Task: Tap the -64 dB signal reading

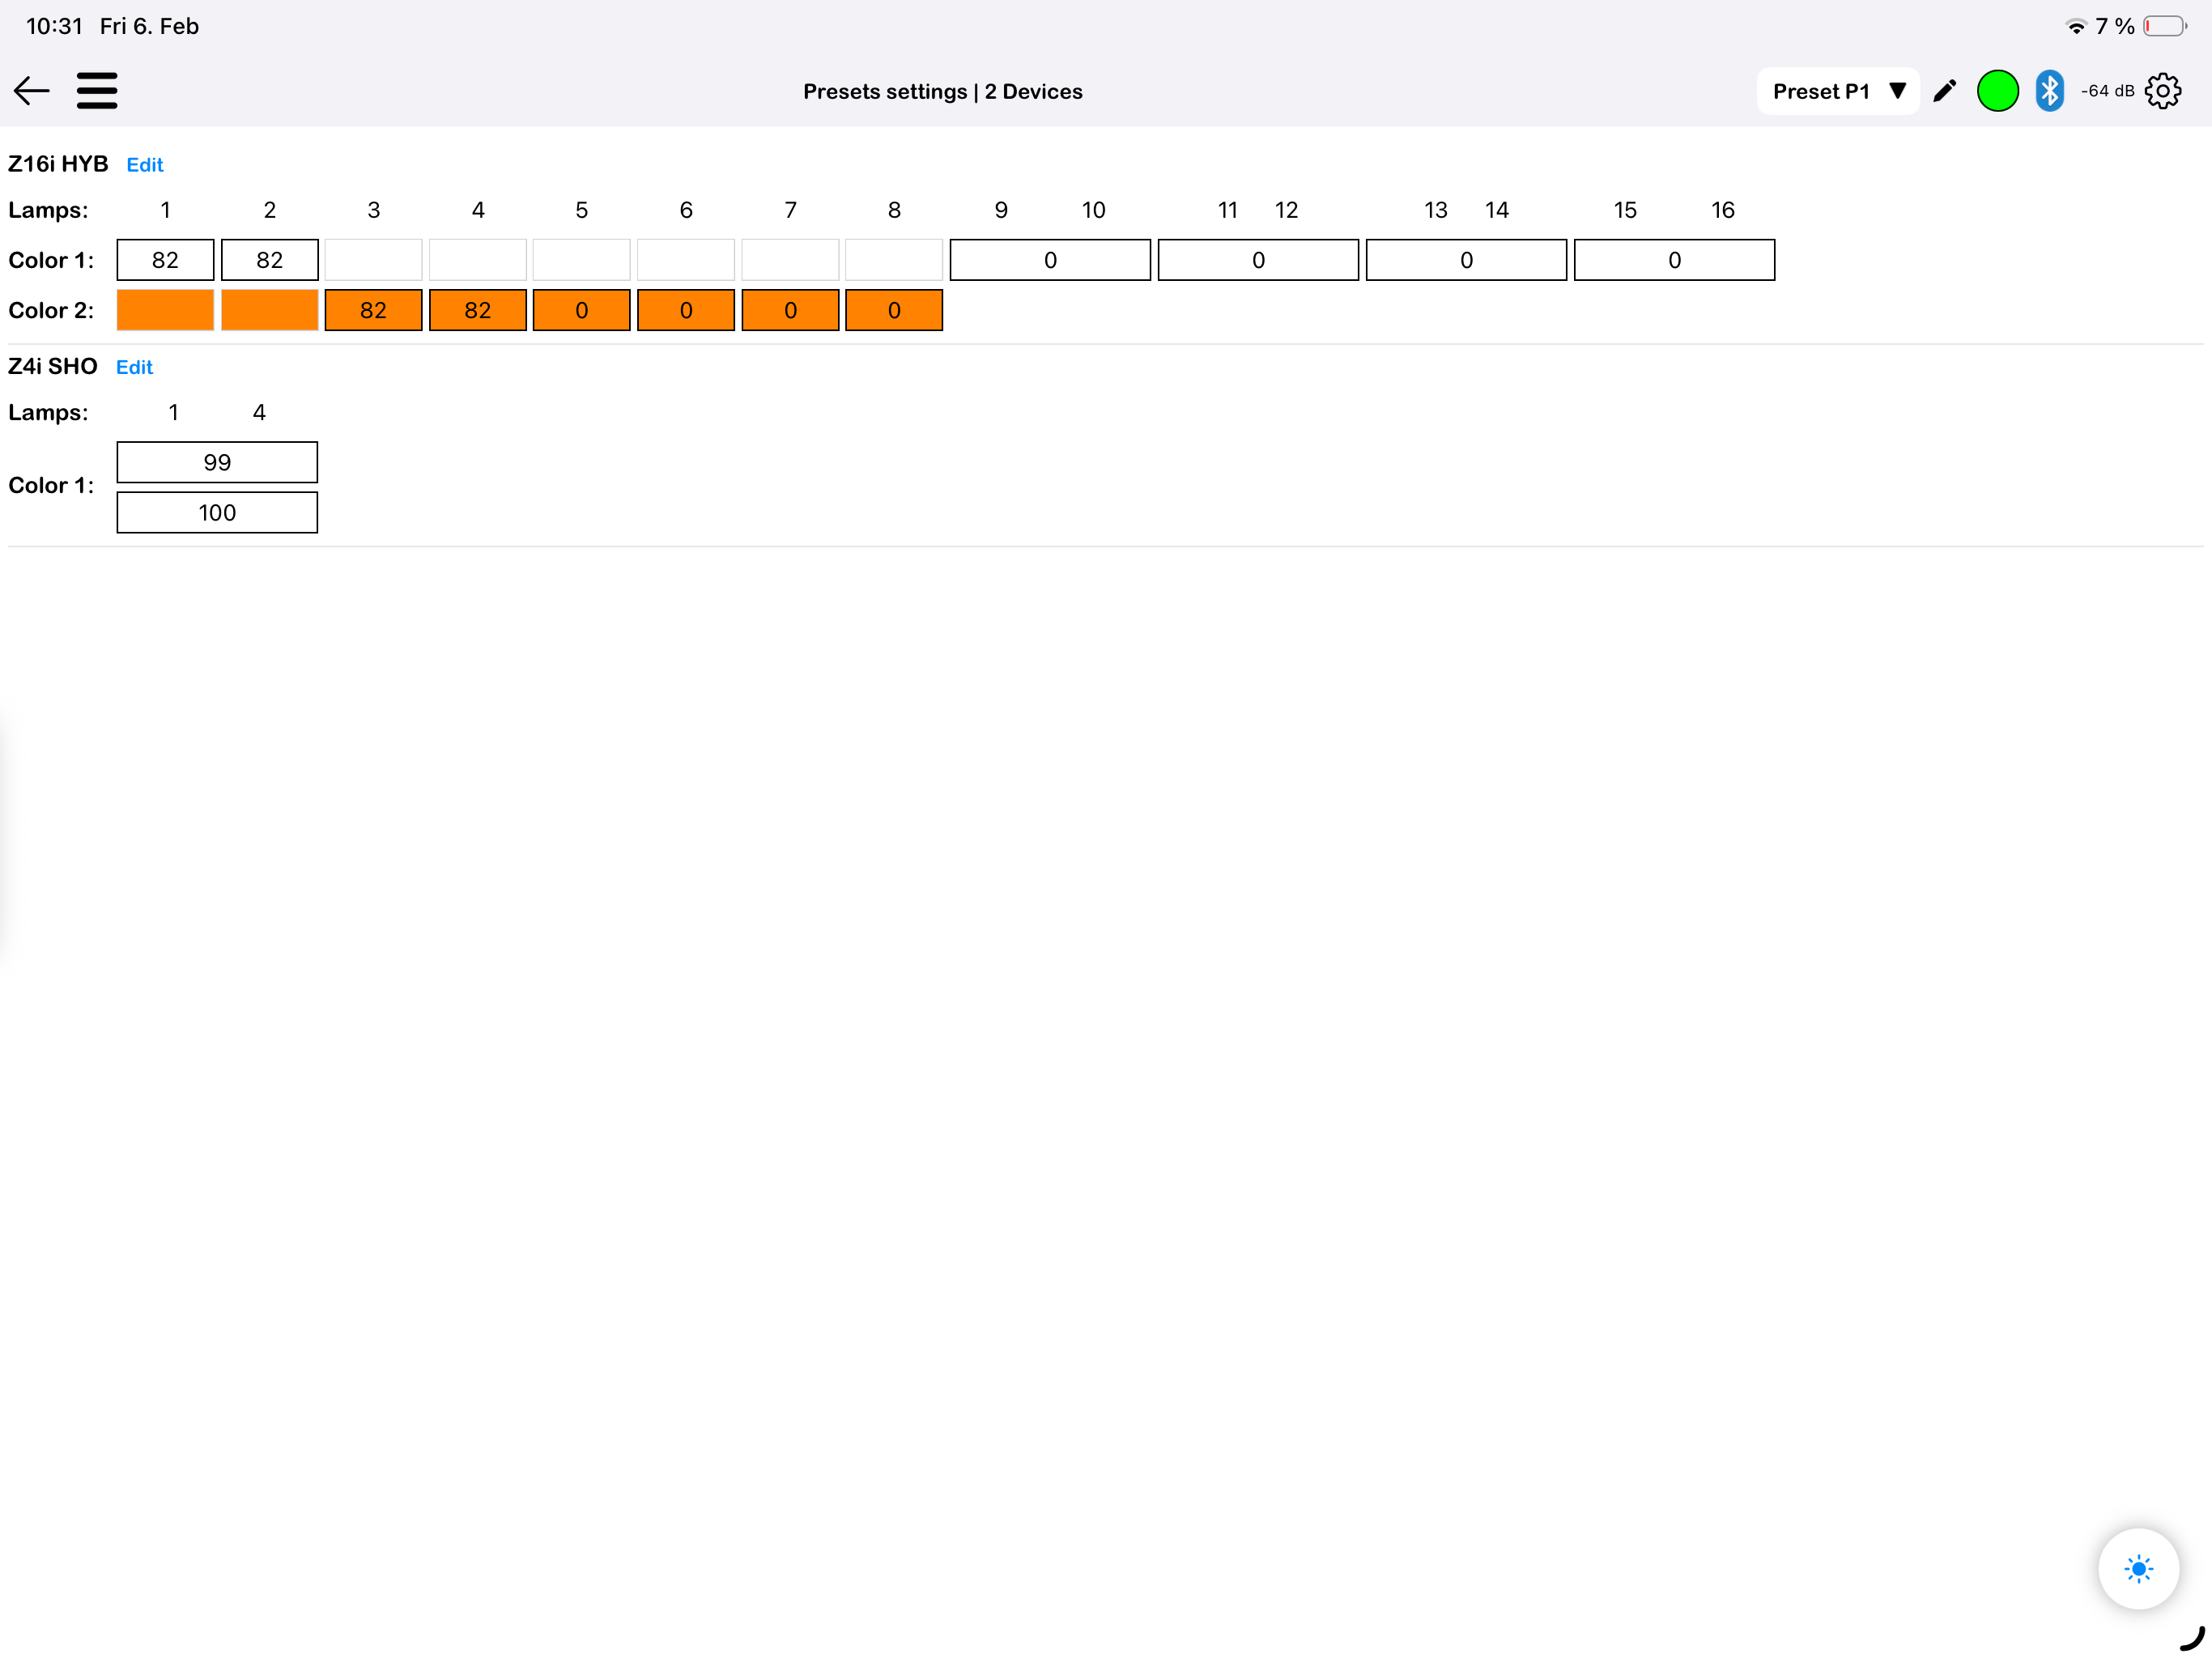Action: [x=2107, y=91]
